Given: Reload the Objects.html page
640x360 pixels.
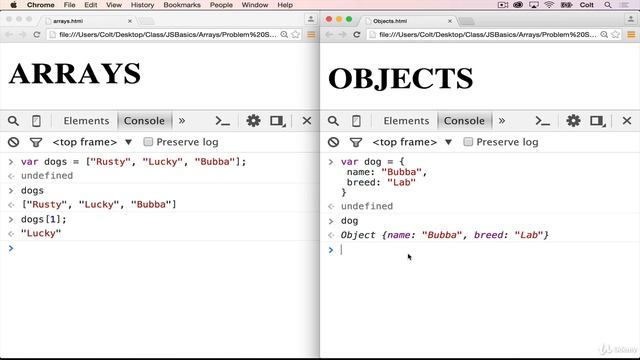Looking at the screenshot, I should 357,35.
